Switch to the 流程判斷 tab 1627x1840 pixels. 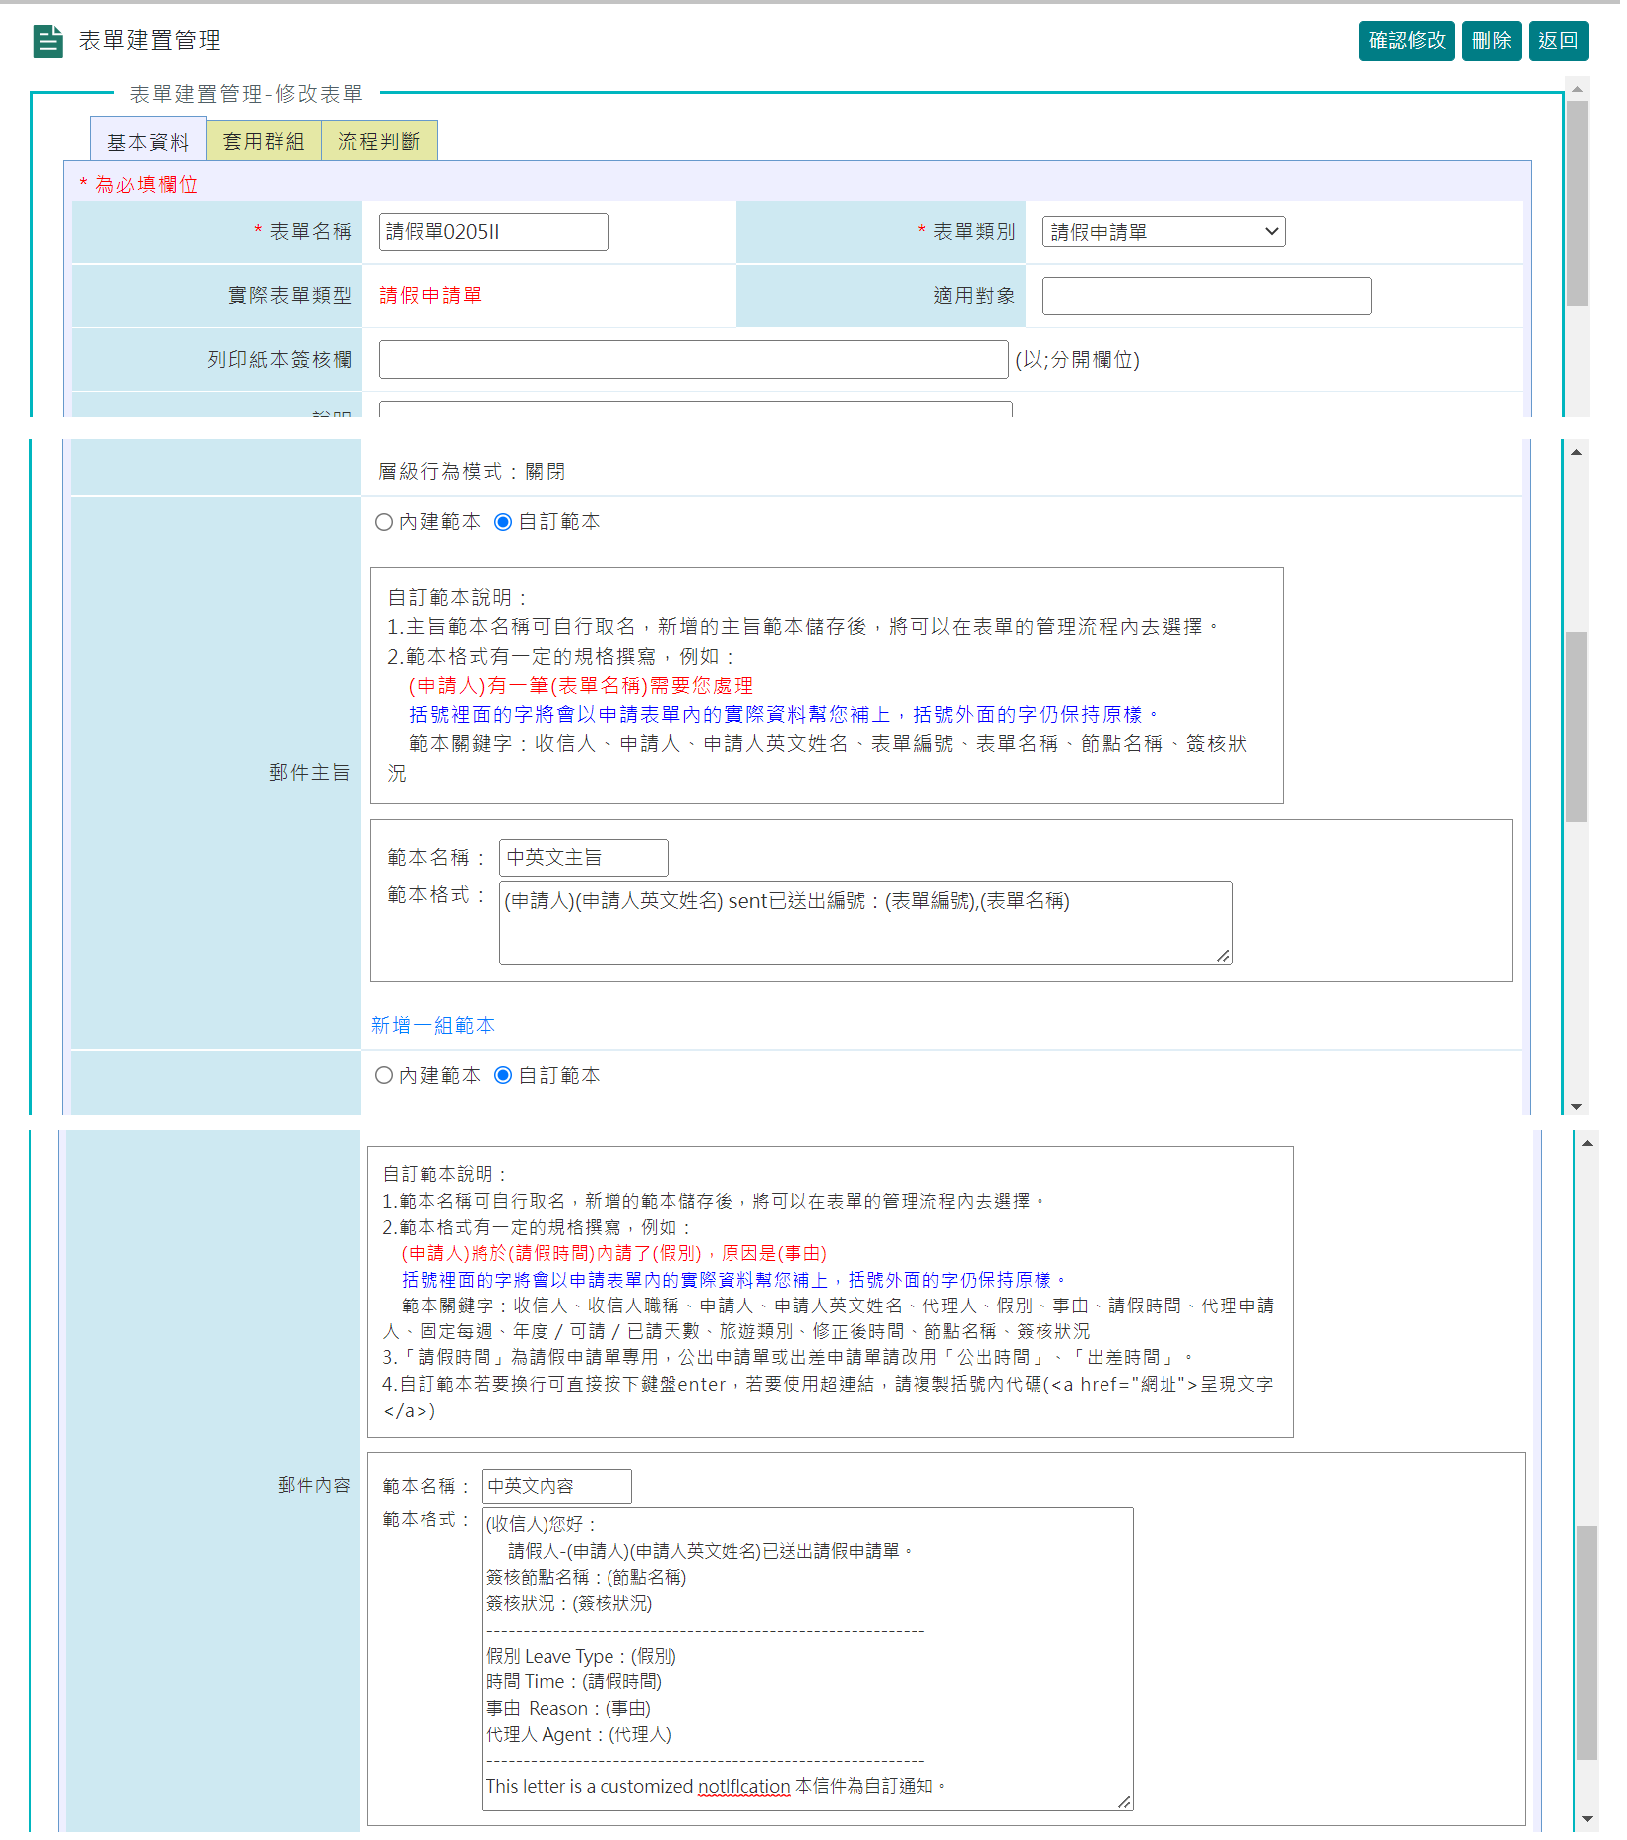(x=380, y=140)
